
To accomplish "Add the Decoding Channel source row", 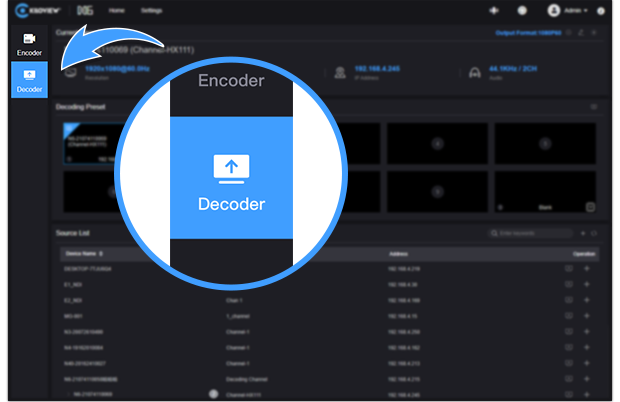I will click(x=587, y=379).
